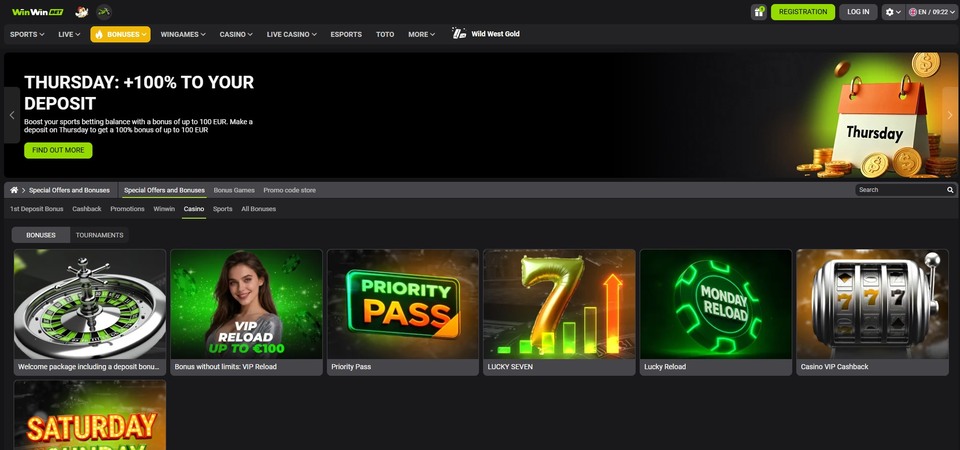960x450 pixels.
Task: Open the Esports menu item
Action: tap(346, 34)
